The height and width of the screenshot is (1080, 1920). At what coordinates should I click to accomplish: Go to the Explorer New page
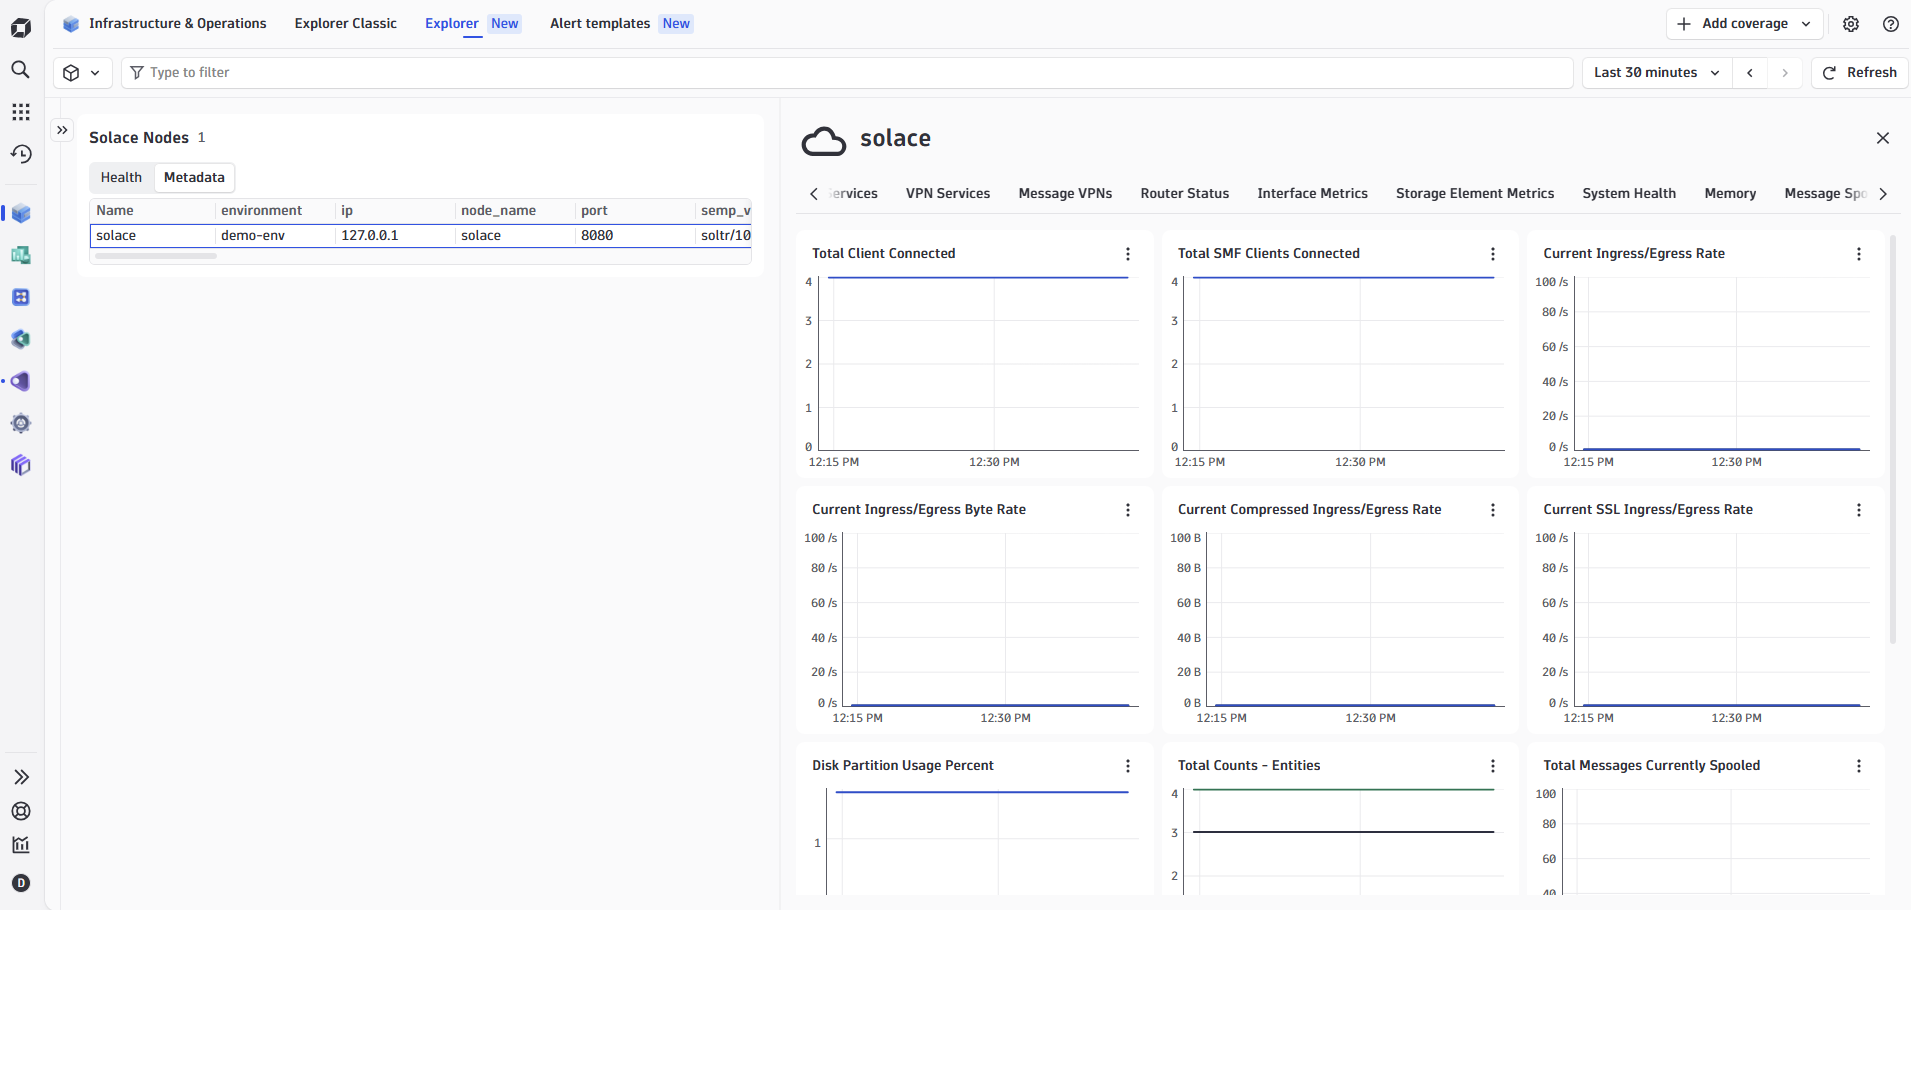click(x=473, y=24)
